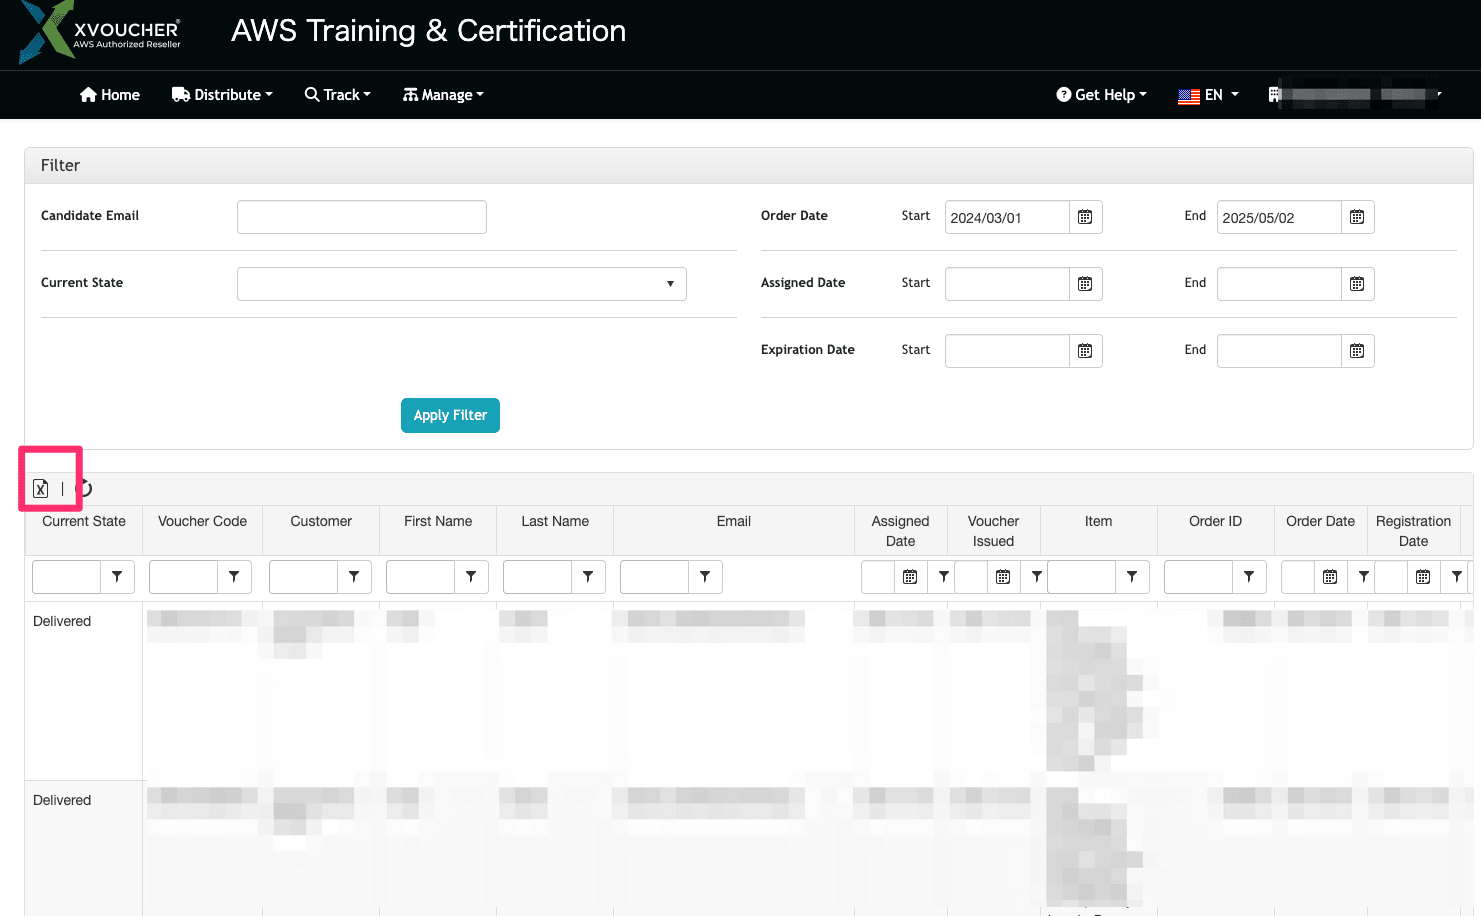The image size is (1481, 916).
Task: Open Registration Date column calendar icon
Action: click(x=1423, y=577)
